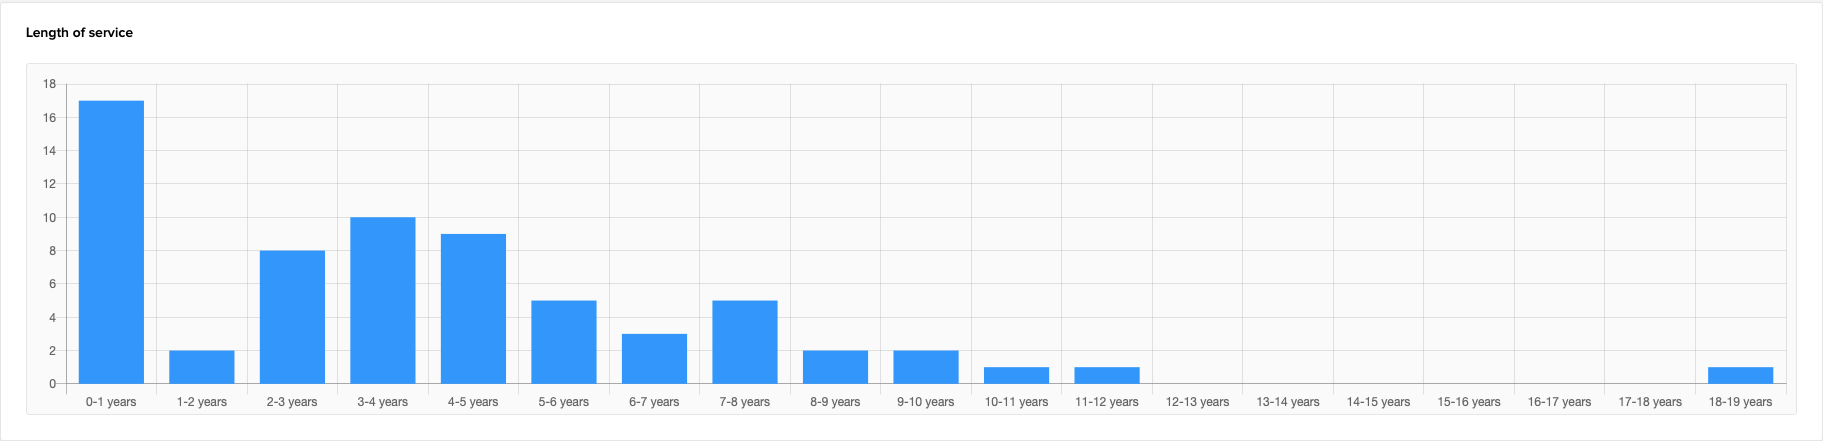Select the 10-11 years bar
The height and width of the screenshot is (441, 1823).
(x=1016, y=376)
